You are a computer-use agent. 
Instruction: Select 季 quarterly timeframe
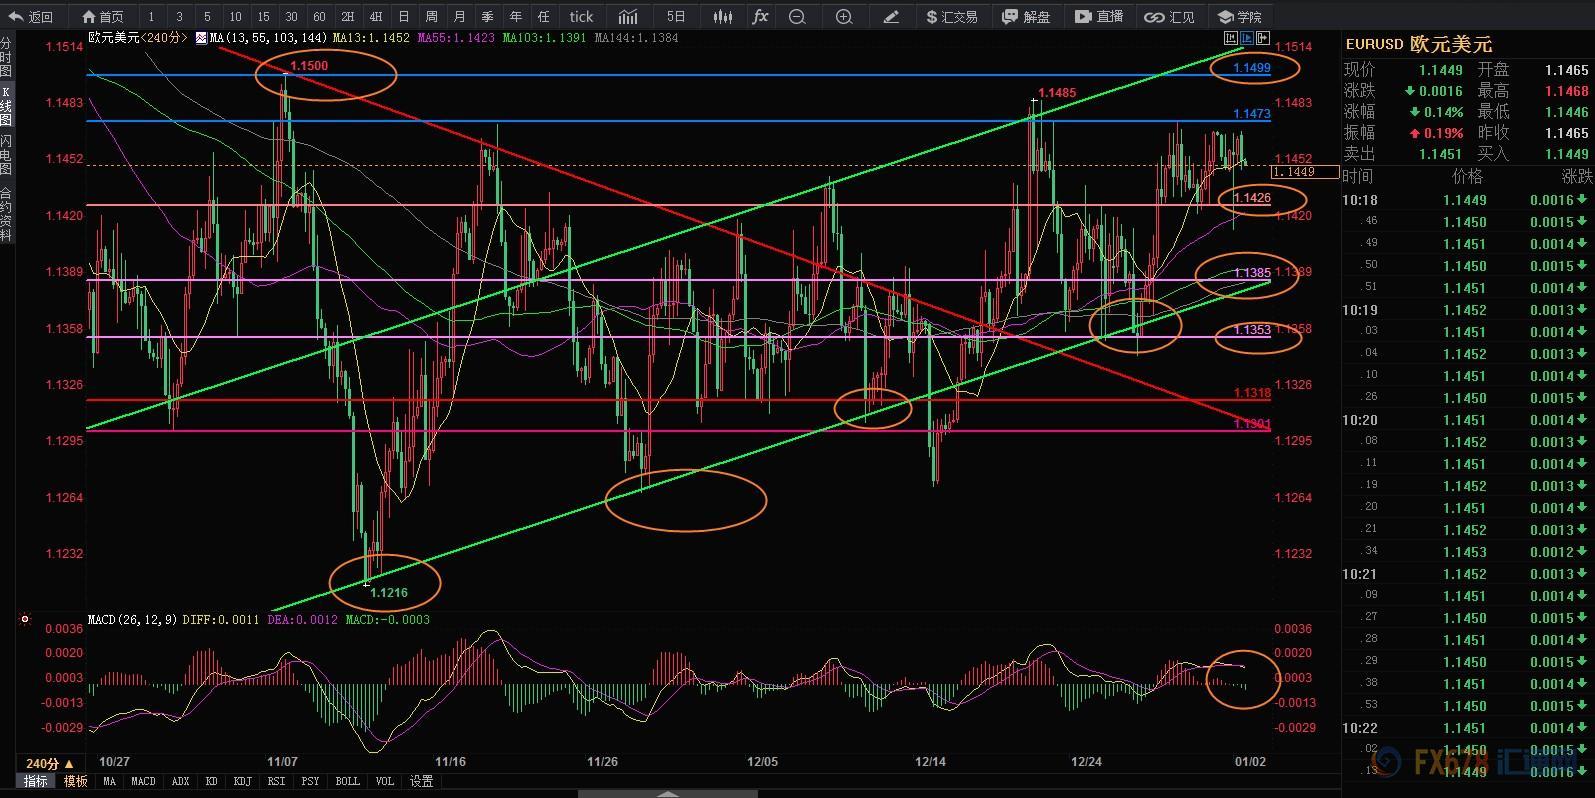487,16
